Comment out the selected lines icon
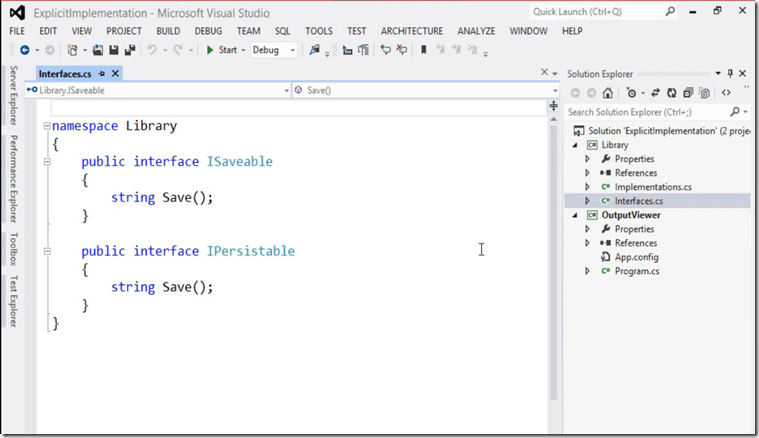This screenshot has height=438, width=759. (x=385, y=50)
